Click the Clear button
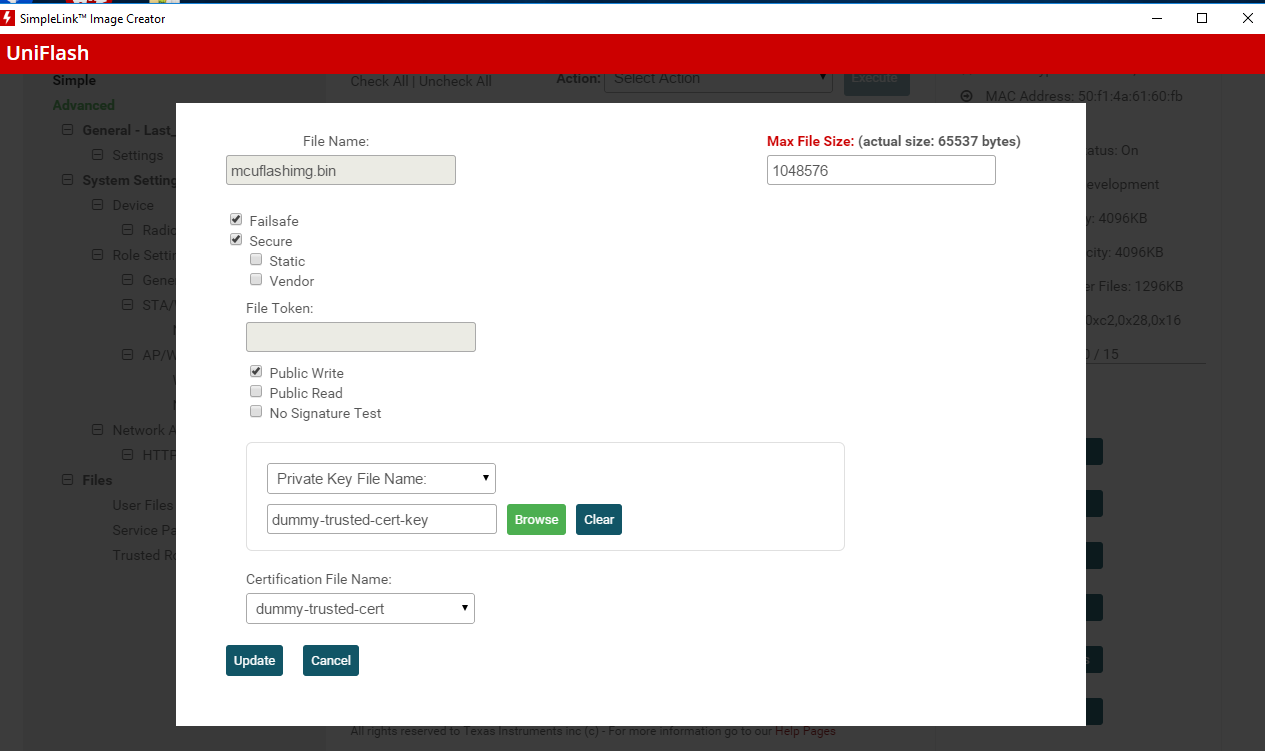The width and height of the screenshot is (1265, 751). tap(599, 520)
